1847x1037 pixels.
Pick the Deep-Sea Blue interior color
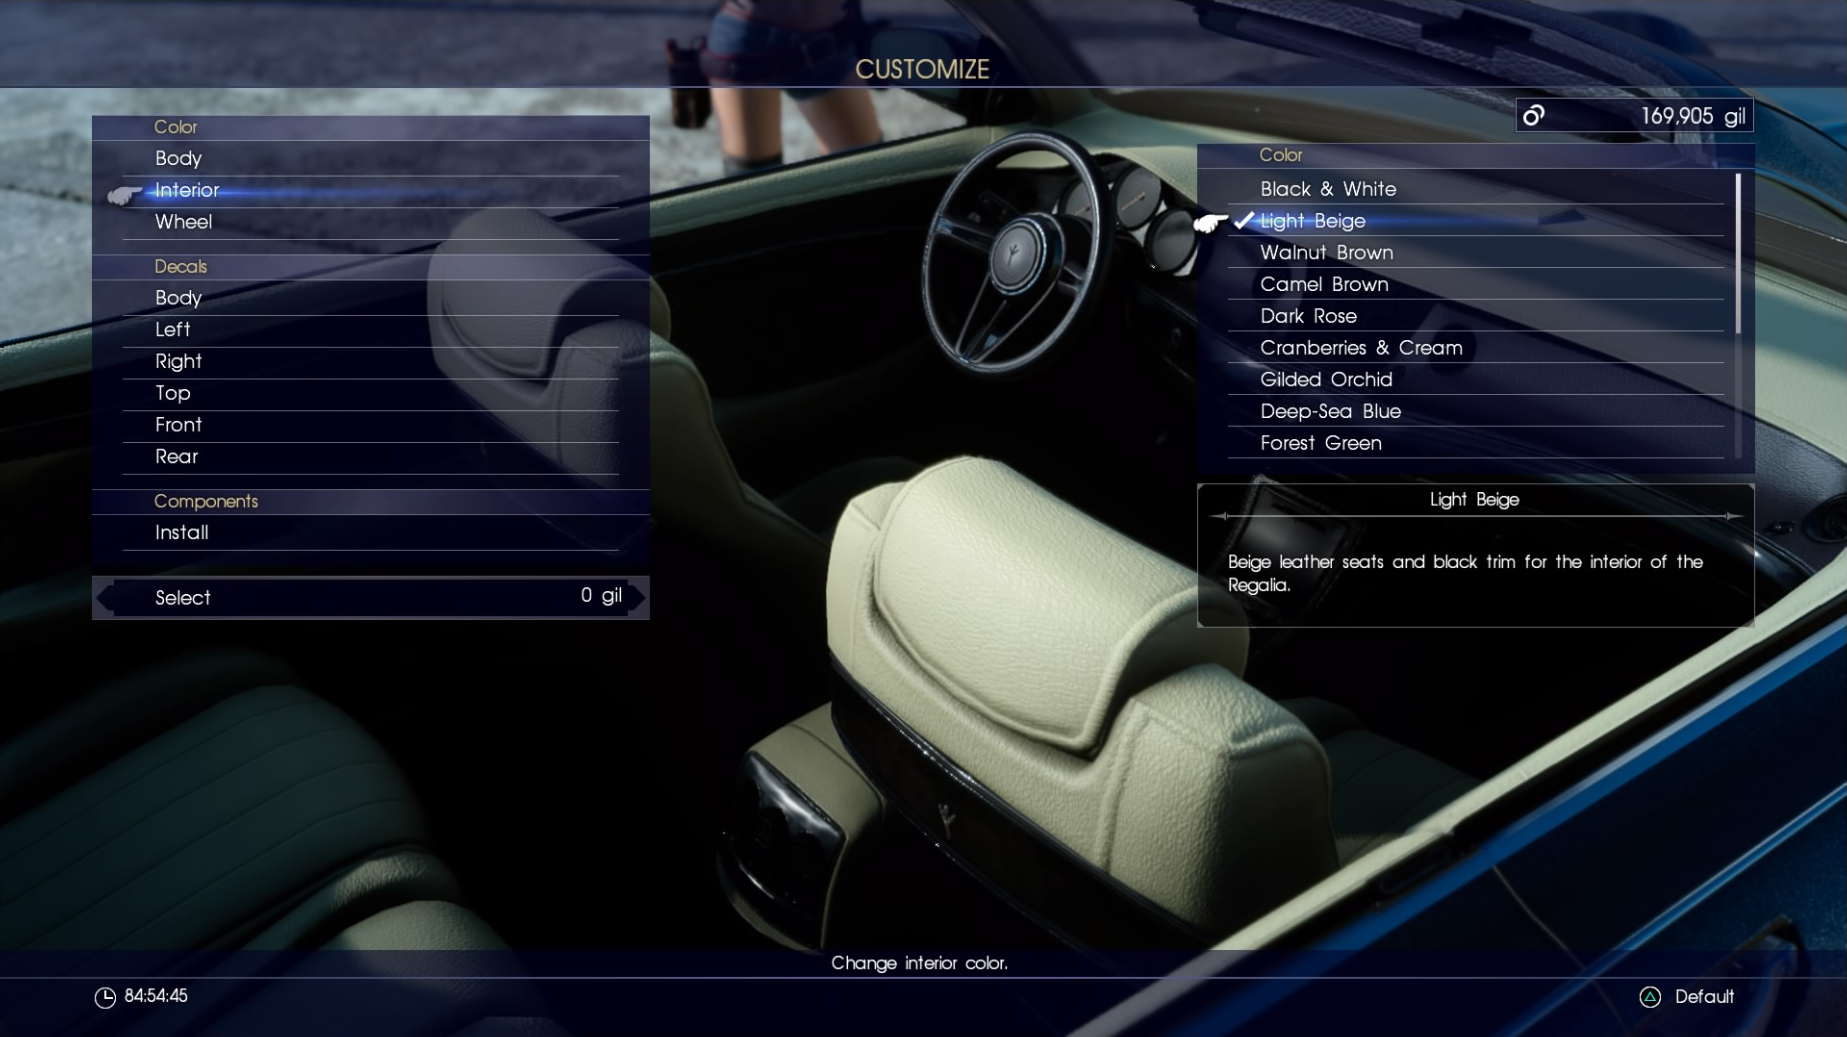pyautogui.click(x=1476, y=412)
